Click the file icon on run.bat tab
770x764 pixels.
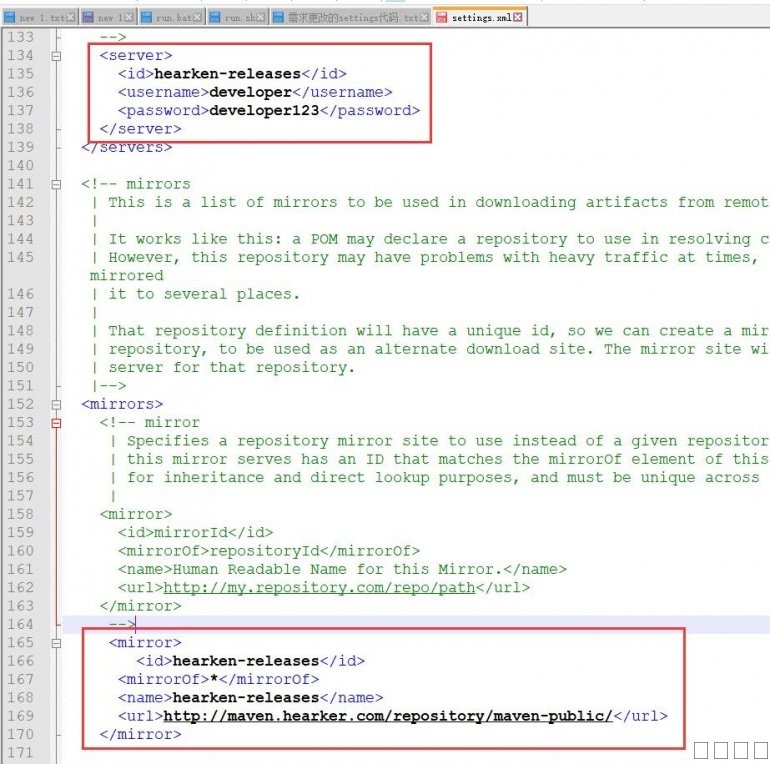147,18
